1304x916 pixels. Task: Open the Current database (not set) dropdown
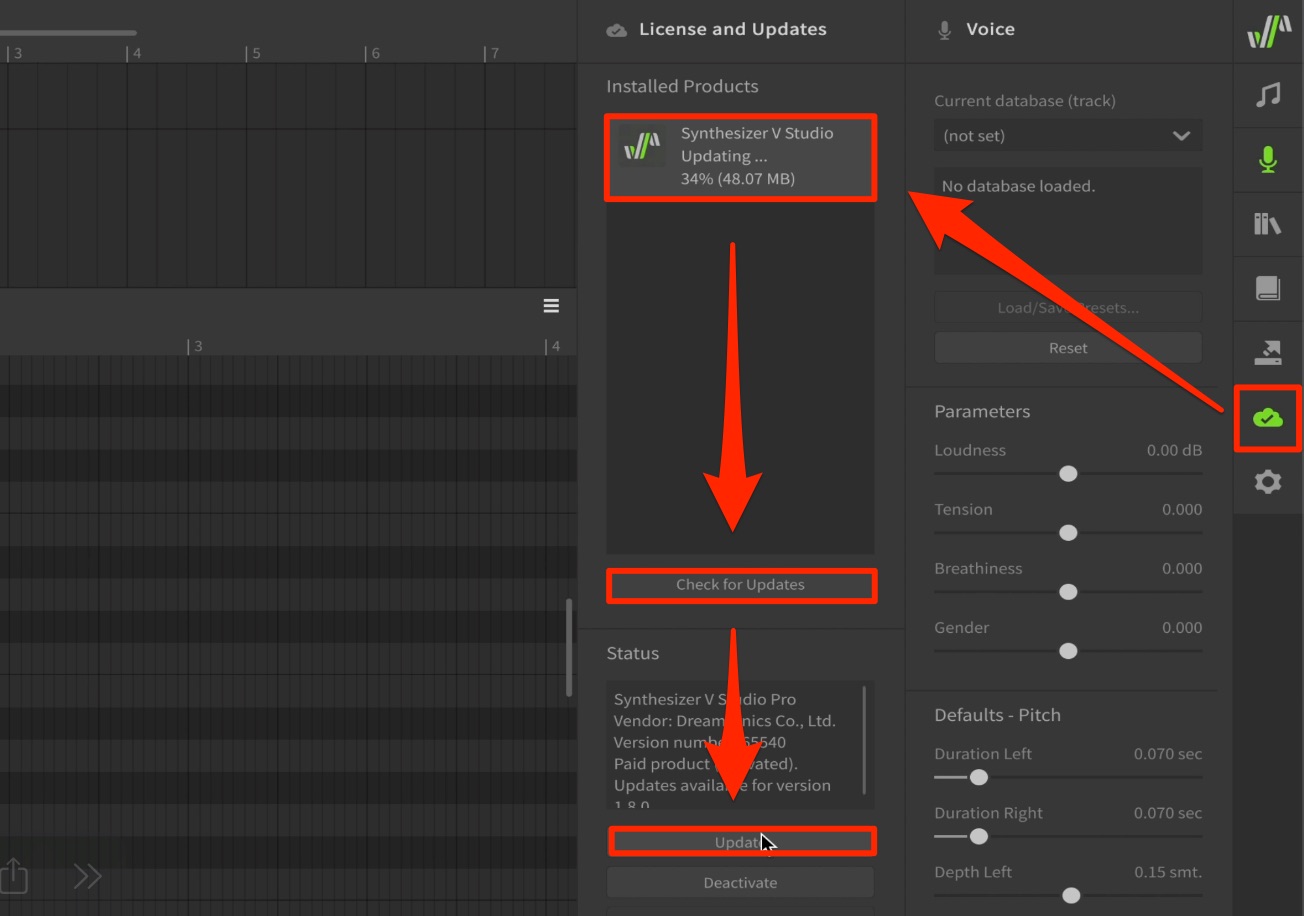click(x=1068, y=135)
